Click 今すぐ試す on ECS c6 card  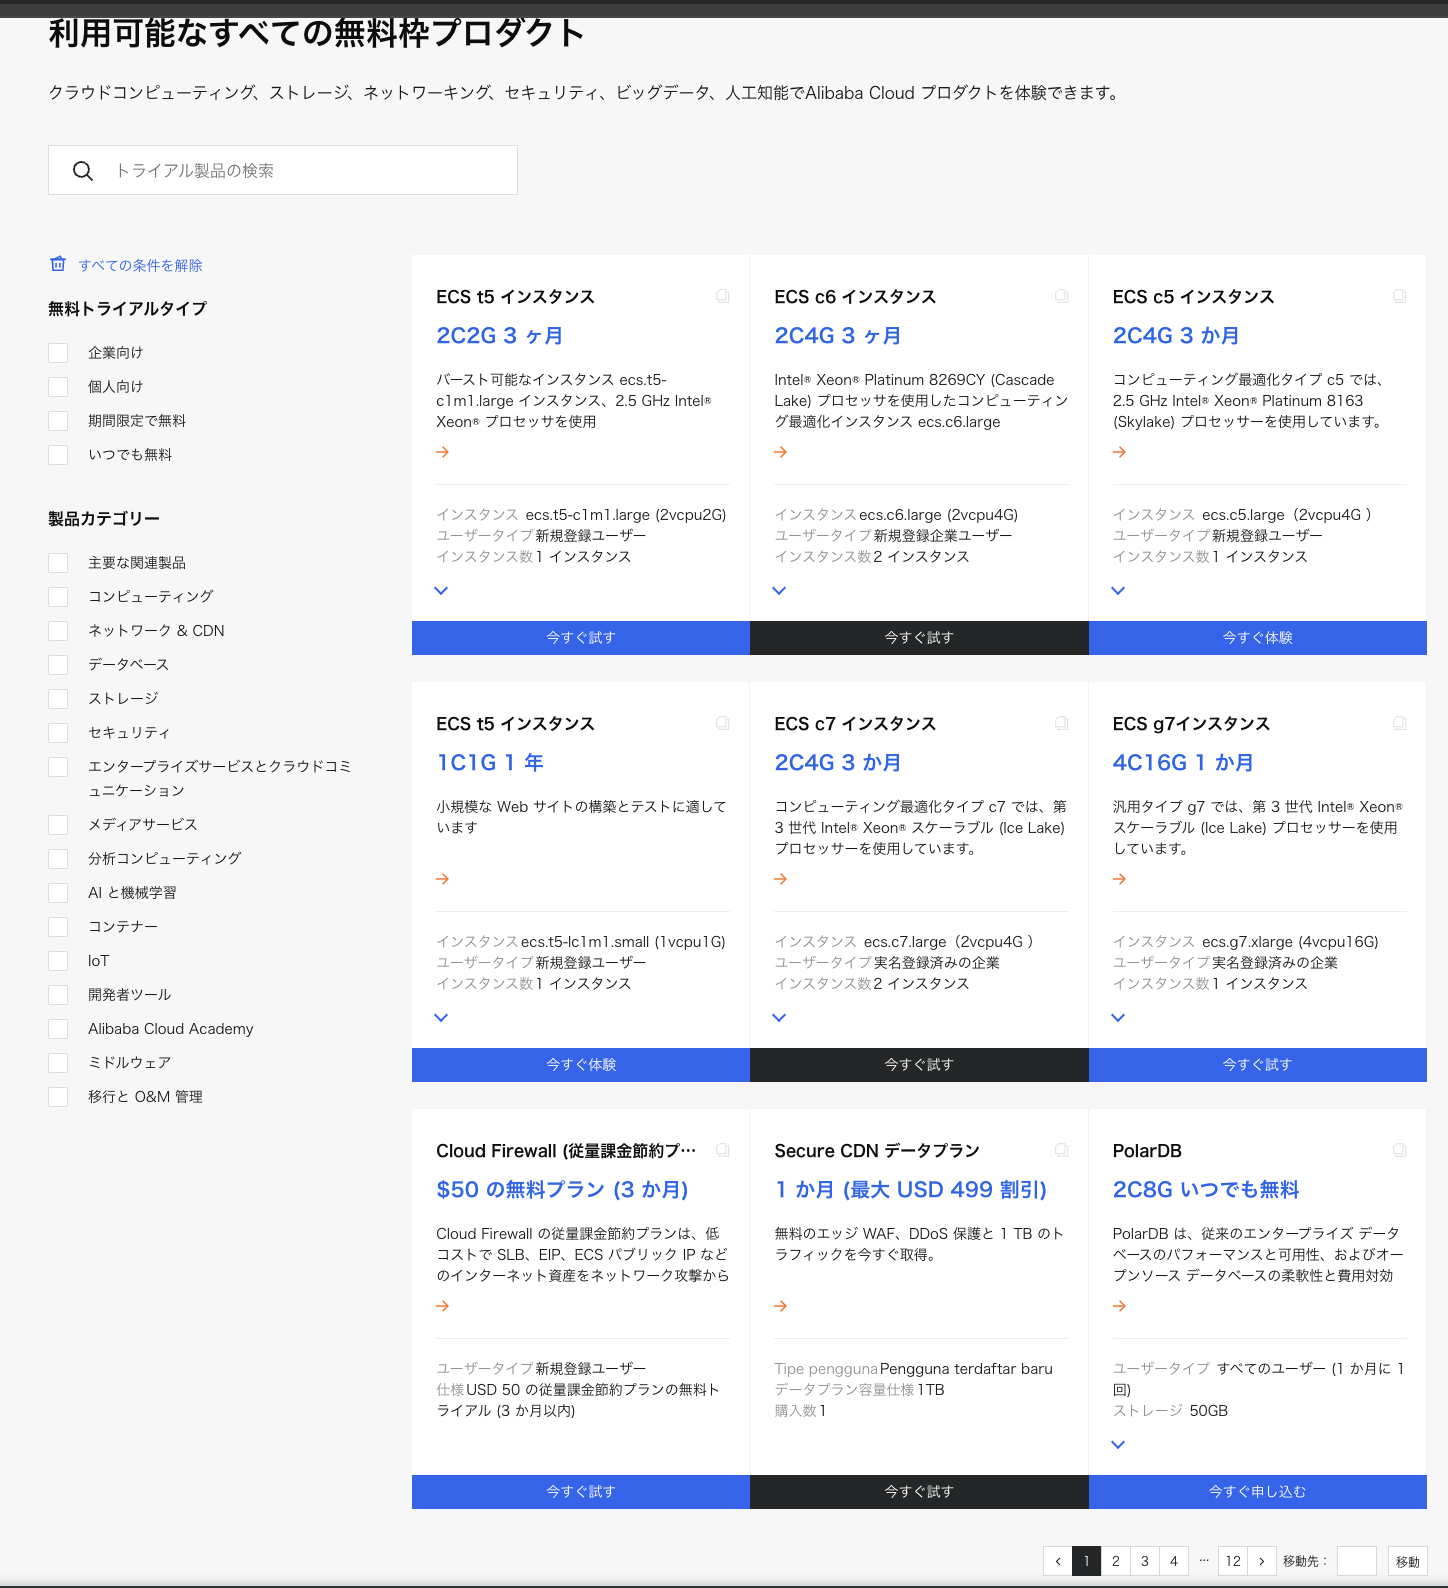(919, 638)
